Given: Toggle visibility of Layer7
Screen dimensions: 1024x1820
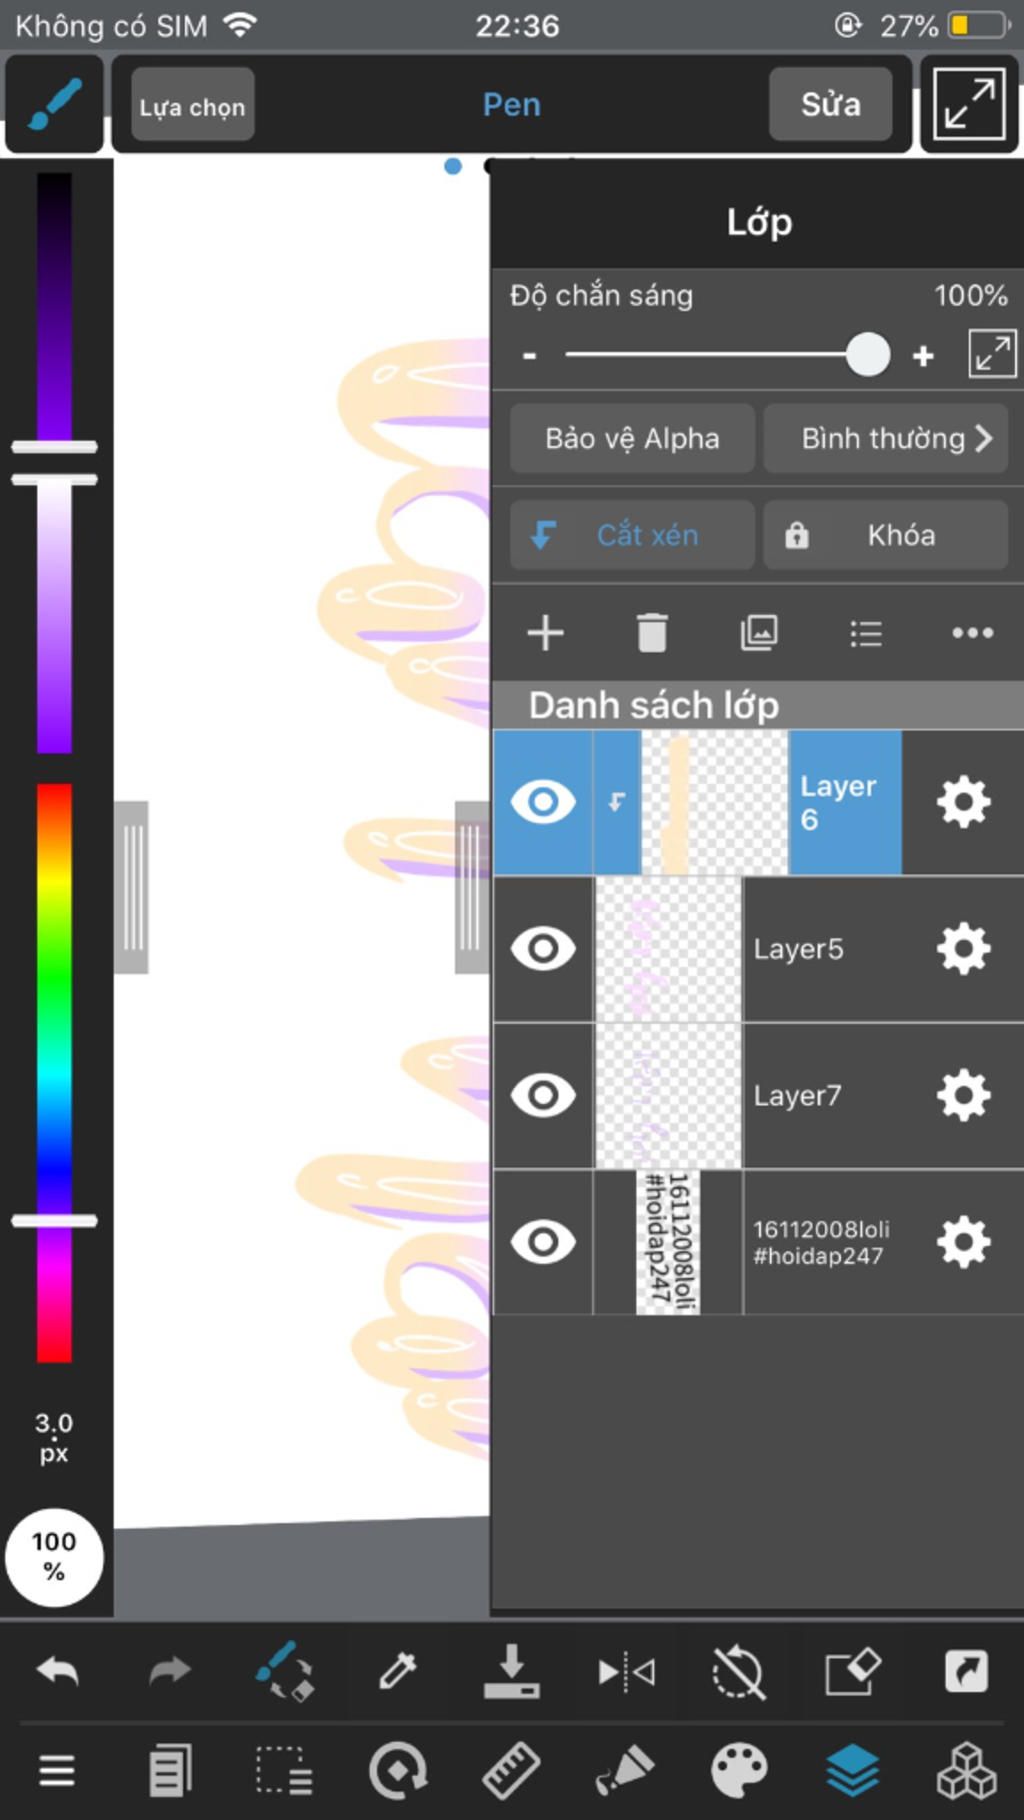Looking at the screenshot, I should point(543,1095).
